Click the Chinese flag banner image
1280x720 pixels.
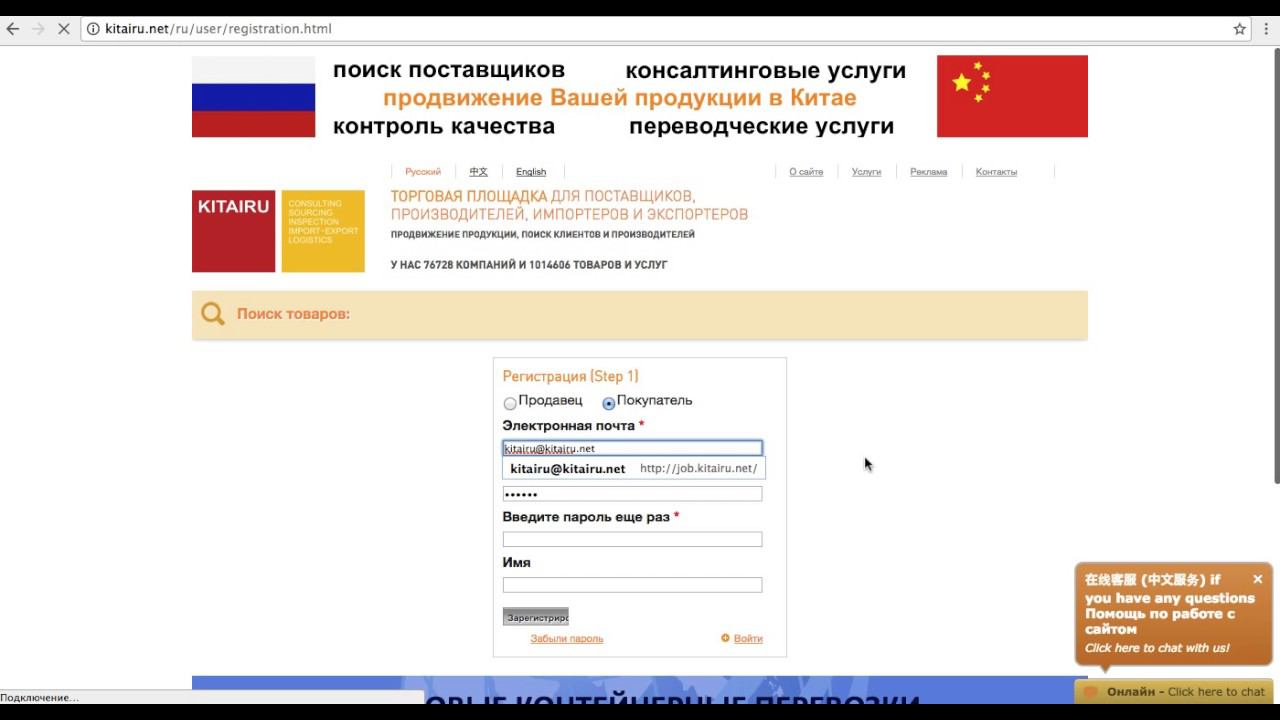click(x=1012, y=96)
